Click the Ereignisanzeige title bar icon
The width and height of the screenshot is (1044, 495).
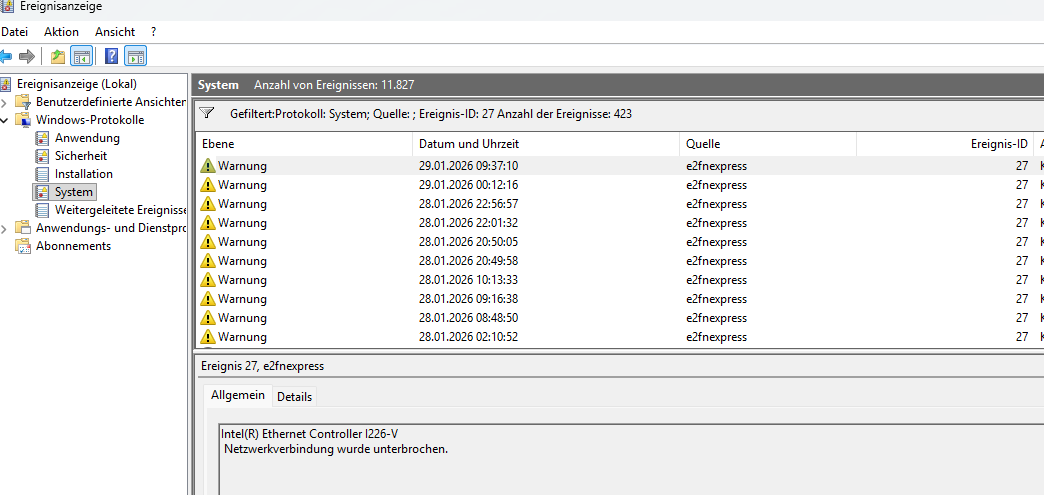[7, 7]
